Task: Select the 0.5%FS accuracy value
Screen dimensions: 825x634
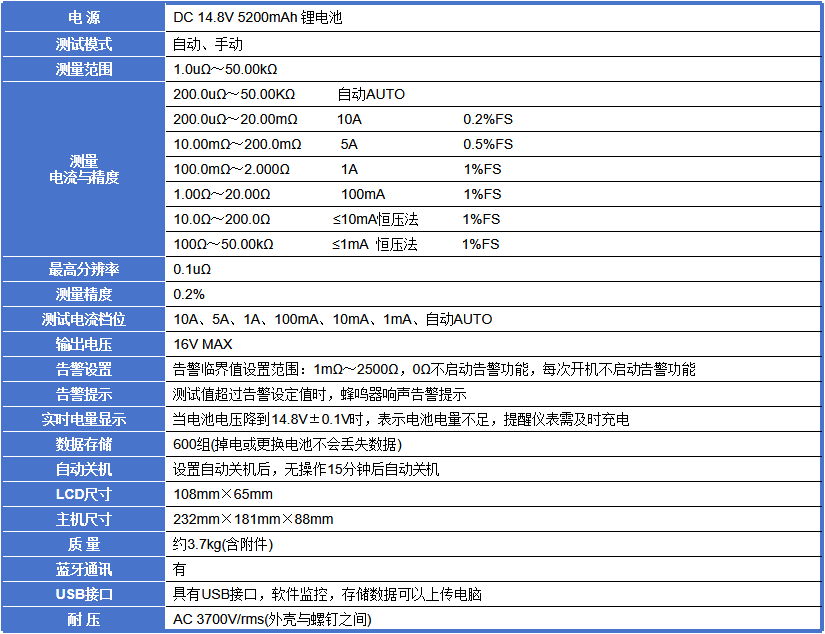Action: point(487,144)
